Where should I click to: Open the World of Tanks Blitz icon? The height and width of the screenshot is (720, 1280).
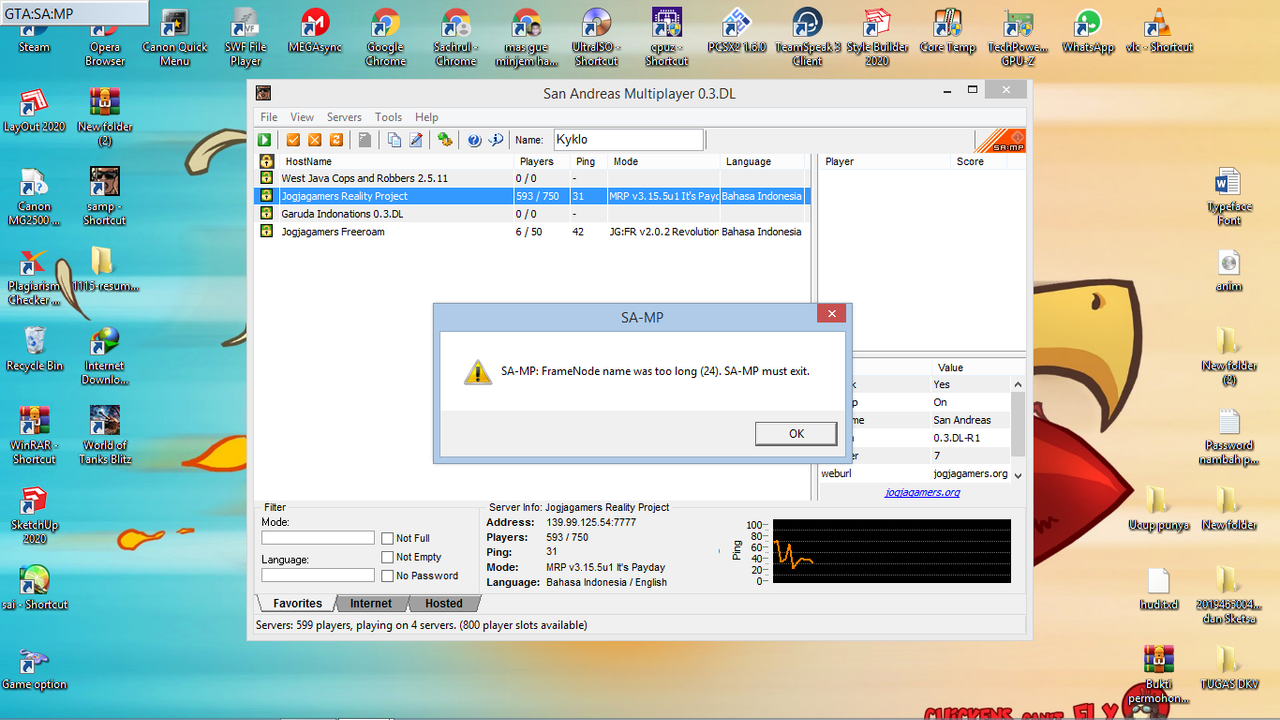point(105,435)
